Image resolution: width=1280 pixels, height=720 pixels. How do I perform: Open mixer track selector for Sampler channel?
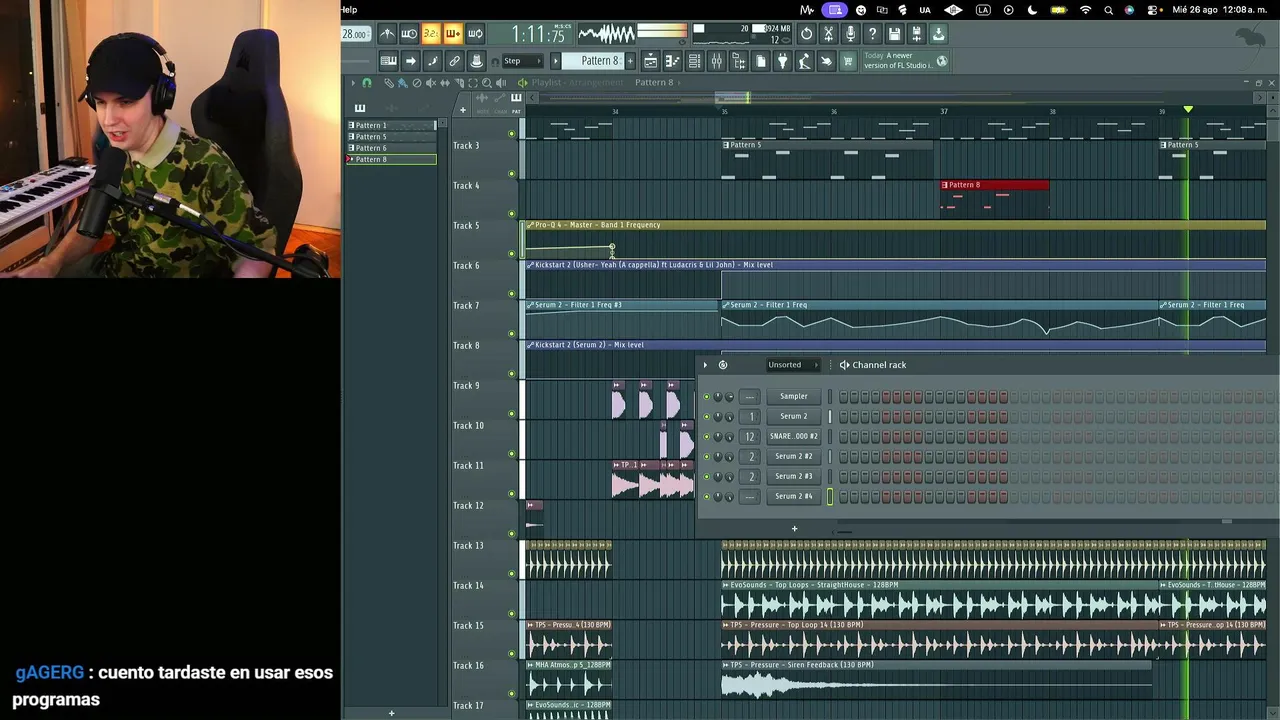click(751, 397)
